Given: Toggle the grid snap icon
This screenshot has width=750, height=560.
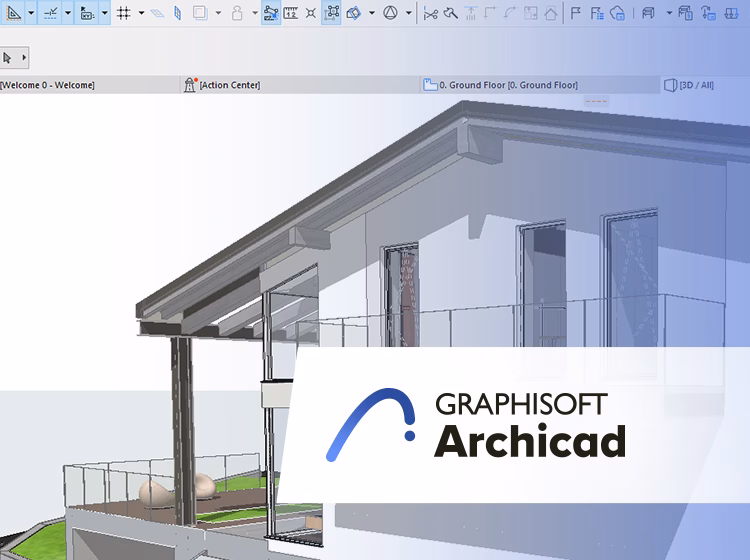Looking at the screenshot, I should pyautogui.click(x=123, y=13).
